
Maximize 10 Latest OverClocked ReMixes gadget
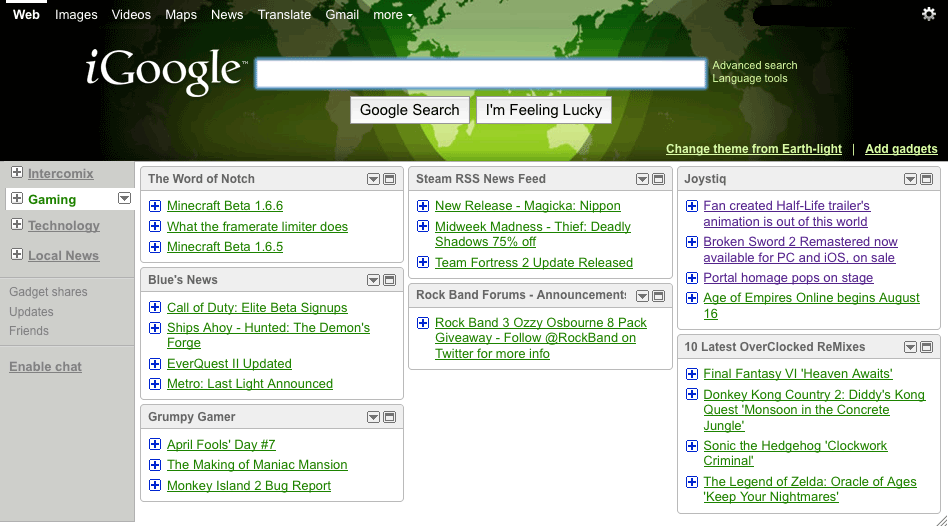tap(926, 347)
